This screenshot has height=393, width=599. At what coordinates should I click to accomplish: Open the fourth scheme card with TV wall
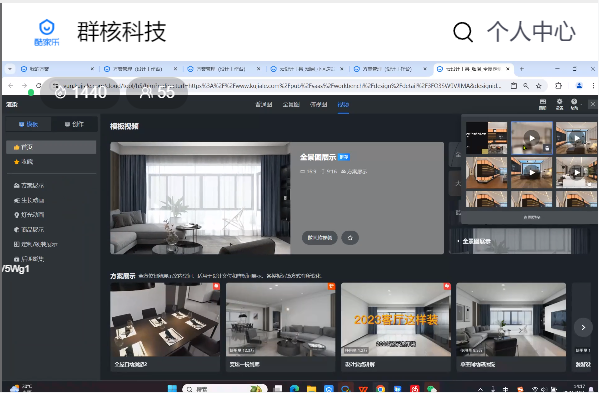tap(511, 327)
